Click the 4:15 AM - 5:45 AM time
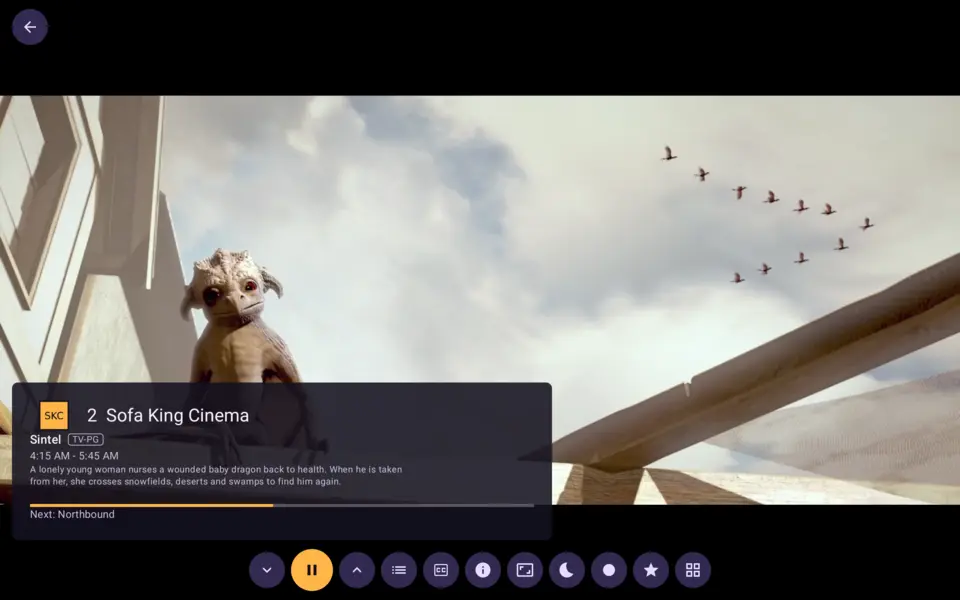Screen dimensions: 960x600 74,456
